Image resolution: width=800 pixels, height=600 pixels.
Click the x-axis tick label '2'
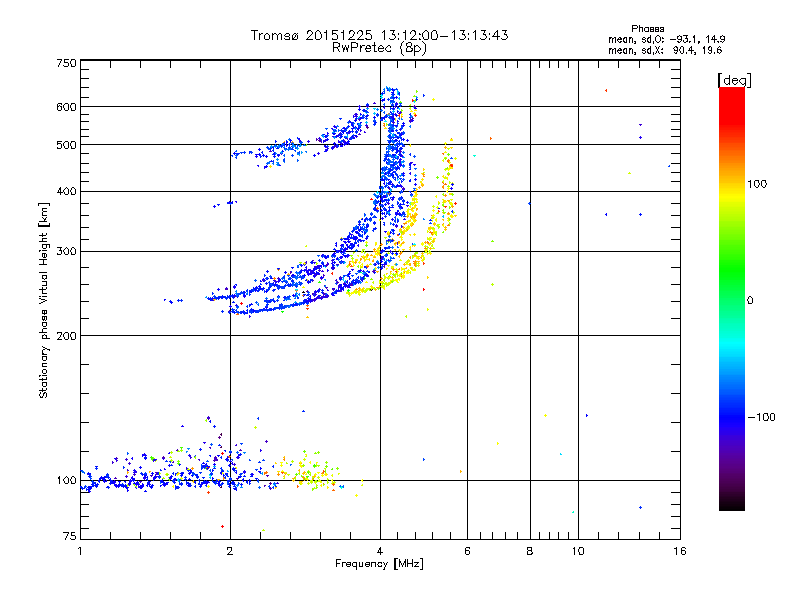tap(230, 551)
